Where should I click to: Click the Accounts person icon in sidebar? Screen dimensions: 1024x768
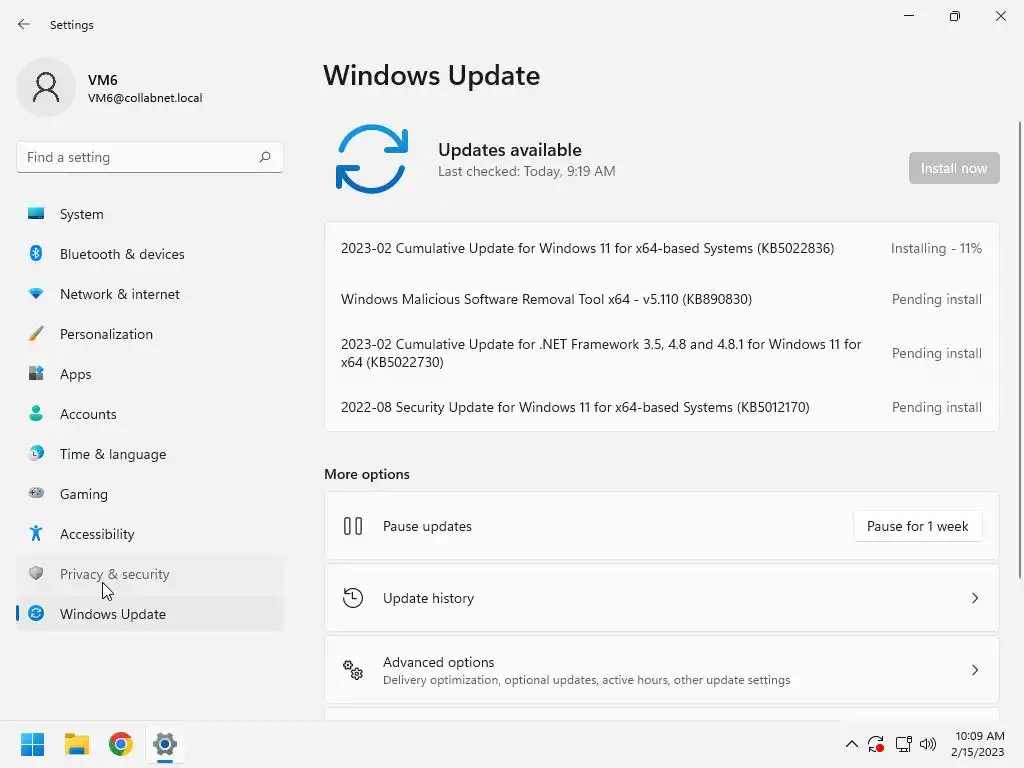pos(36,413)
